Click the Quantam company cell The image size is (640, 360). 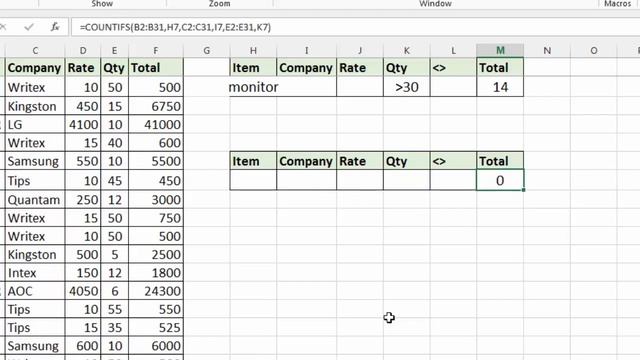[x=35, y=200]
